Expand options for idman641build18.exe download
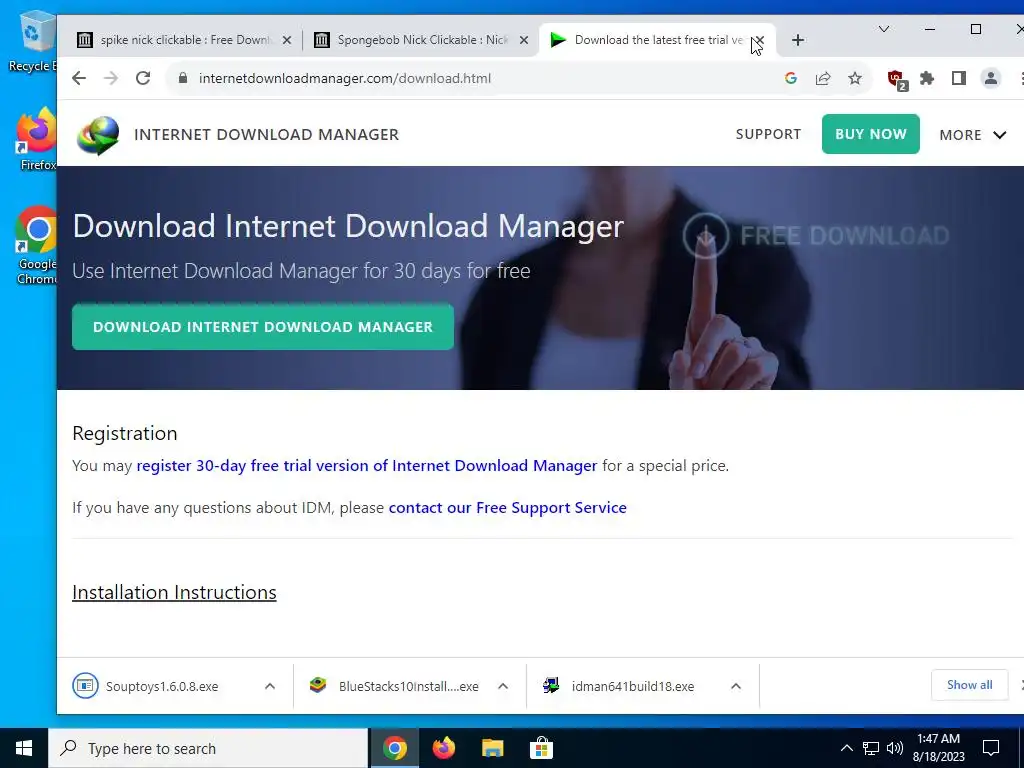The width and height of the screenshot is (1024, 768). pos(736,686)
